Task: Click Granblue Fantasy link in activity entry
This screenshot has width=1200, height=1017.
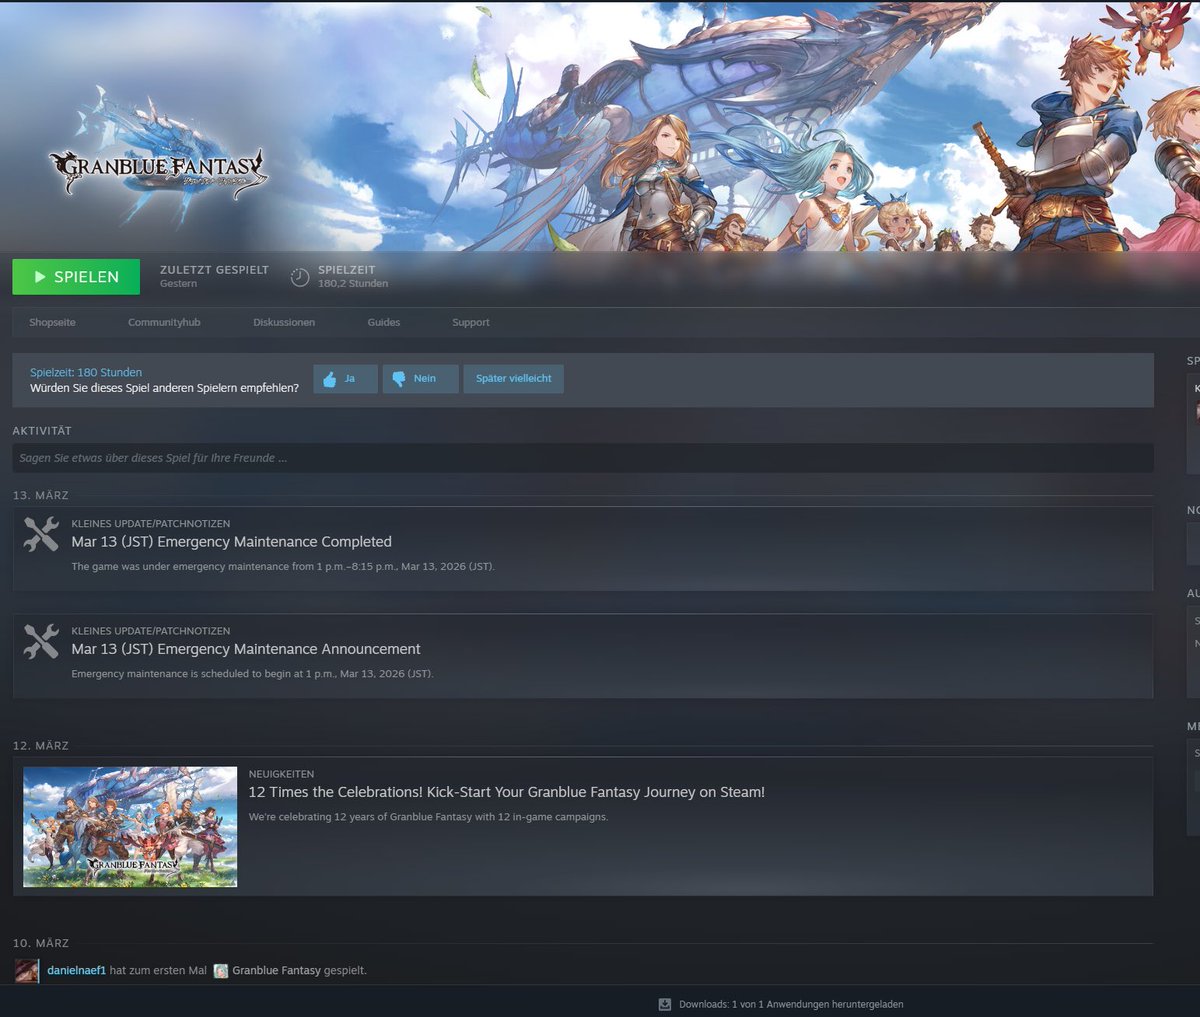Action: [x=276, y=970]
